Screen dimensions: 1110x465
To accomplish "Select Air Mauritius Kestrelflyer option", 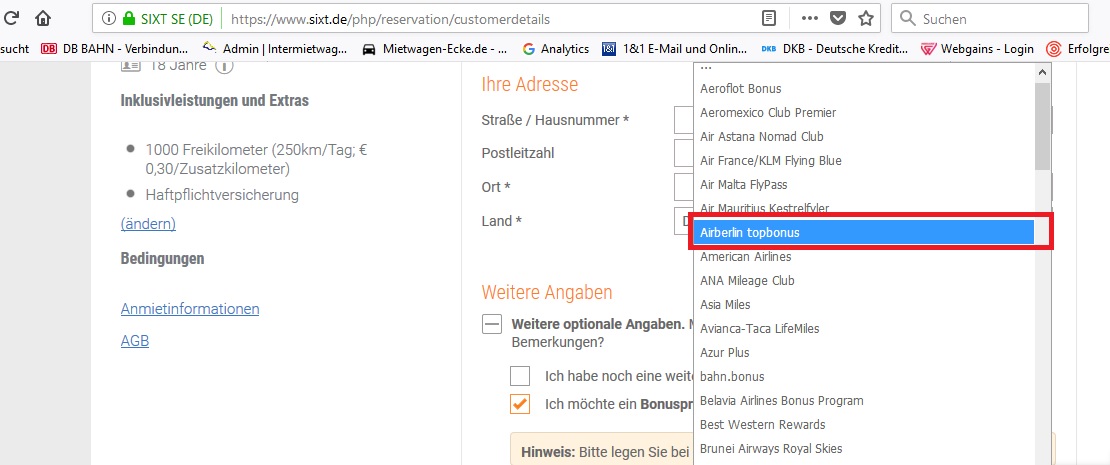I will point(863,208).
